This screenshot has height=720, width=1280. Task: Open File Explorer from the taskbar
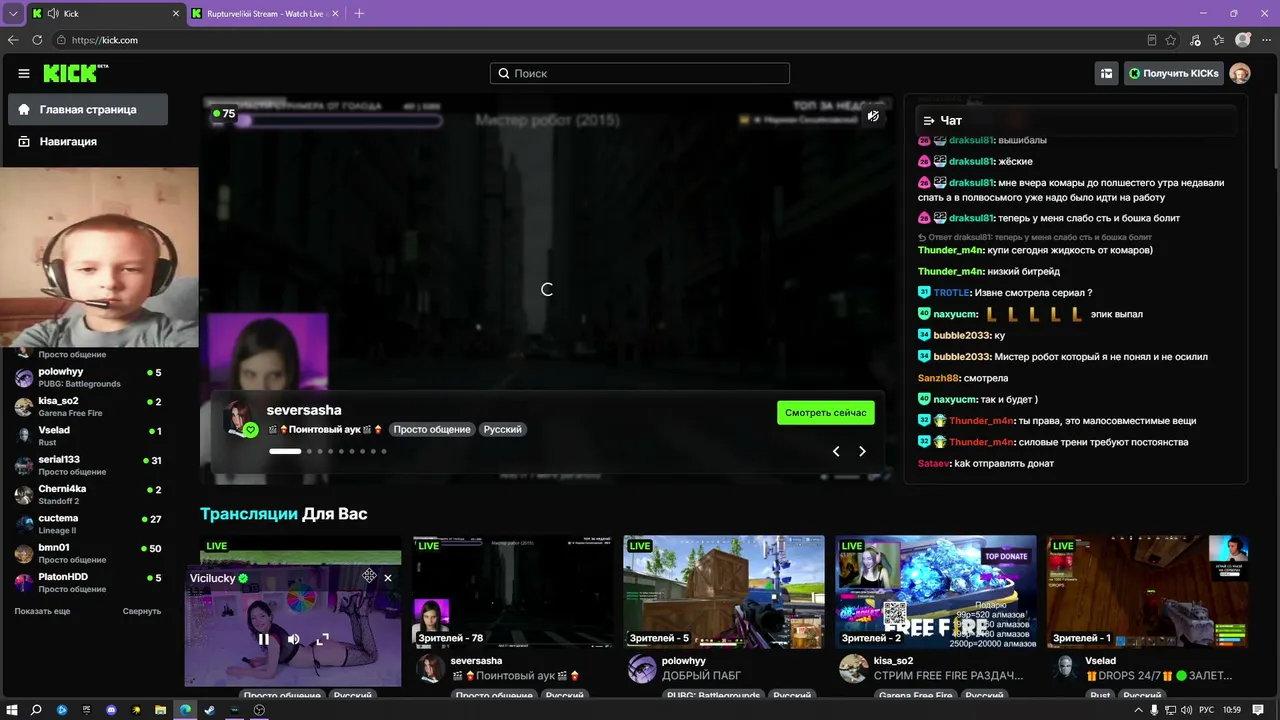tap(160, 710)
